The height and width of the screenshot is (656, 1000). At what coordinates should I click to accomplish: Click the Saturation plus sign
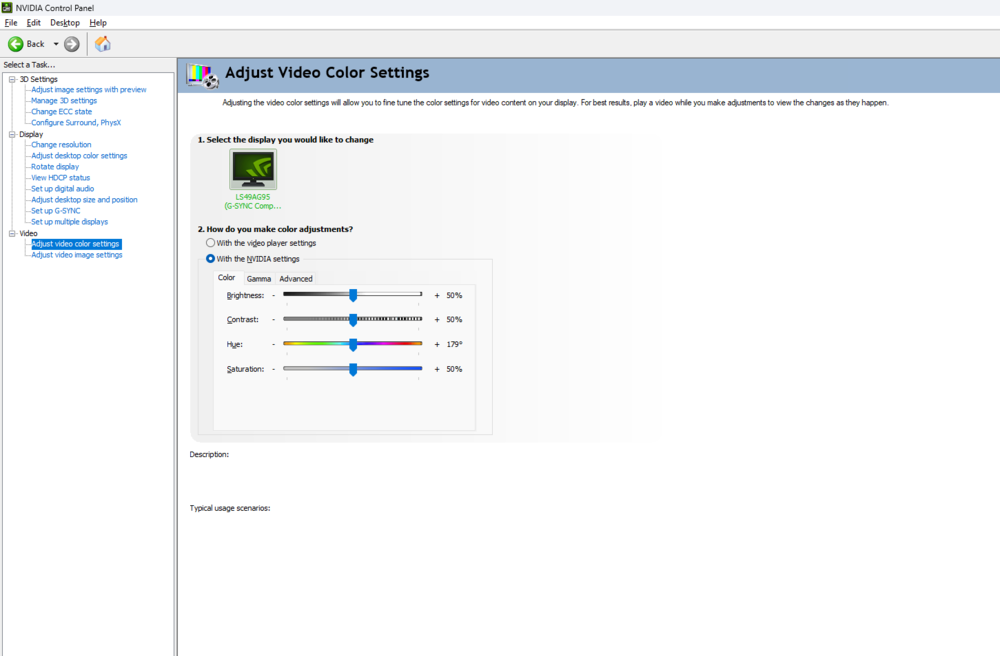pos(437,369)
